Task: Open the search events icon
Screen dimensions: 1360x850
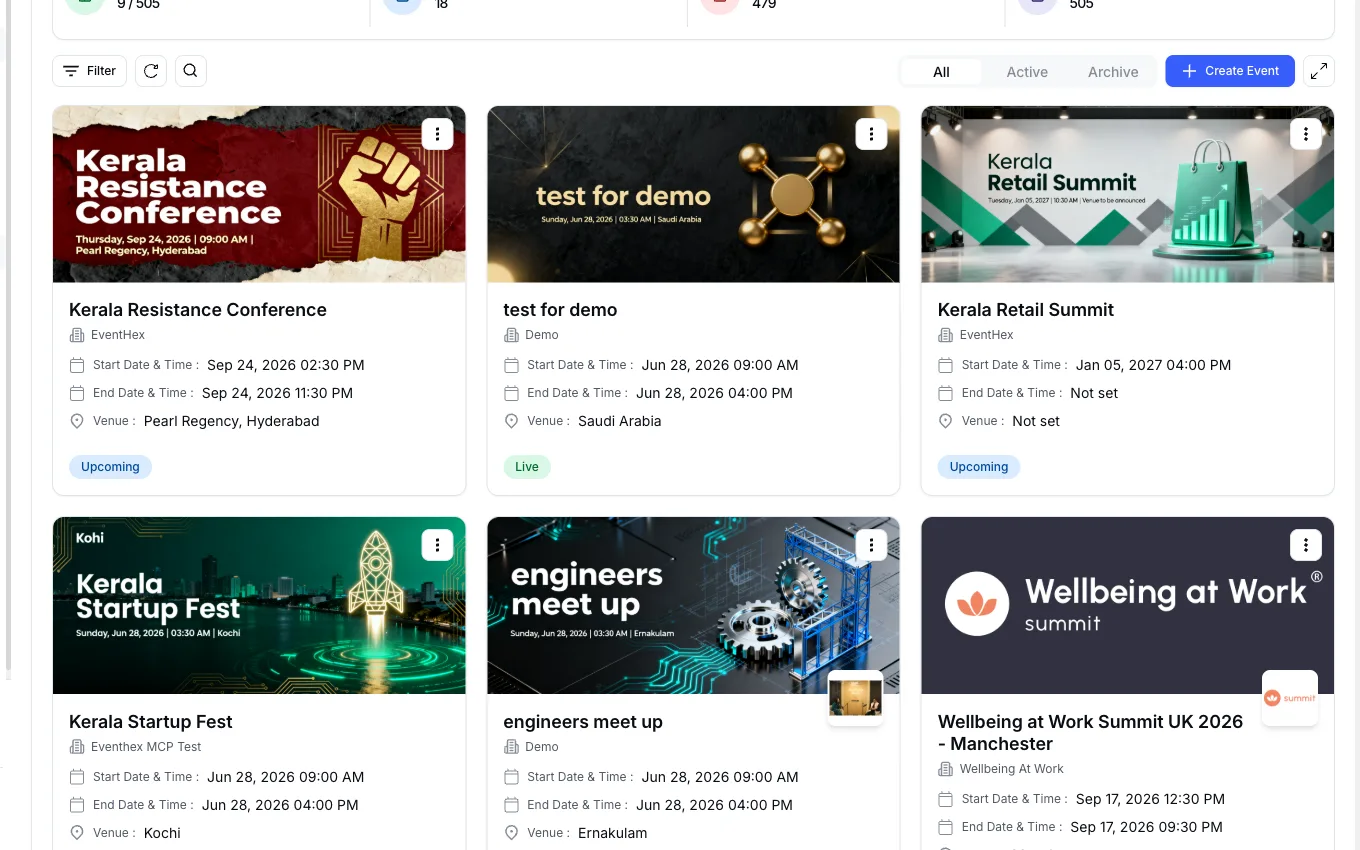Action: (191, 71)
